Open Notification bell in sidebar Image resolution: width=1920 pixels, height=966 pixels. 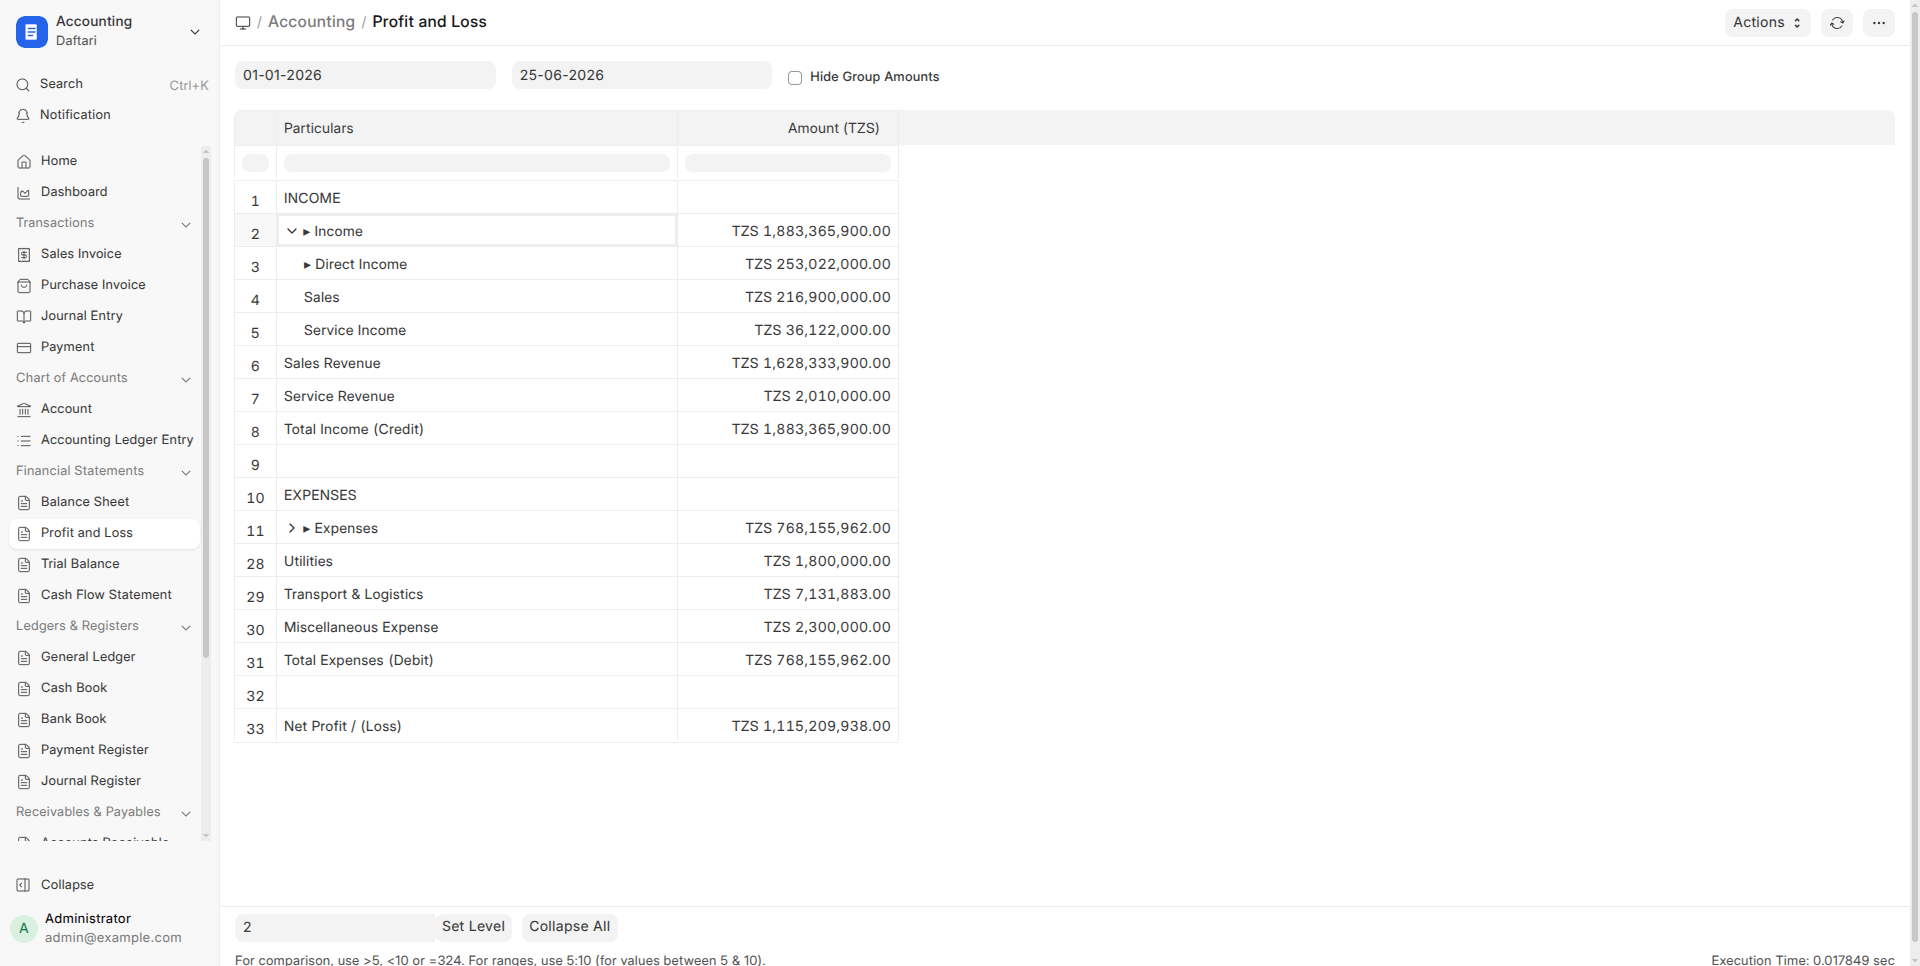pos(23,116)
